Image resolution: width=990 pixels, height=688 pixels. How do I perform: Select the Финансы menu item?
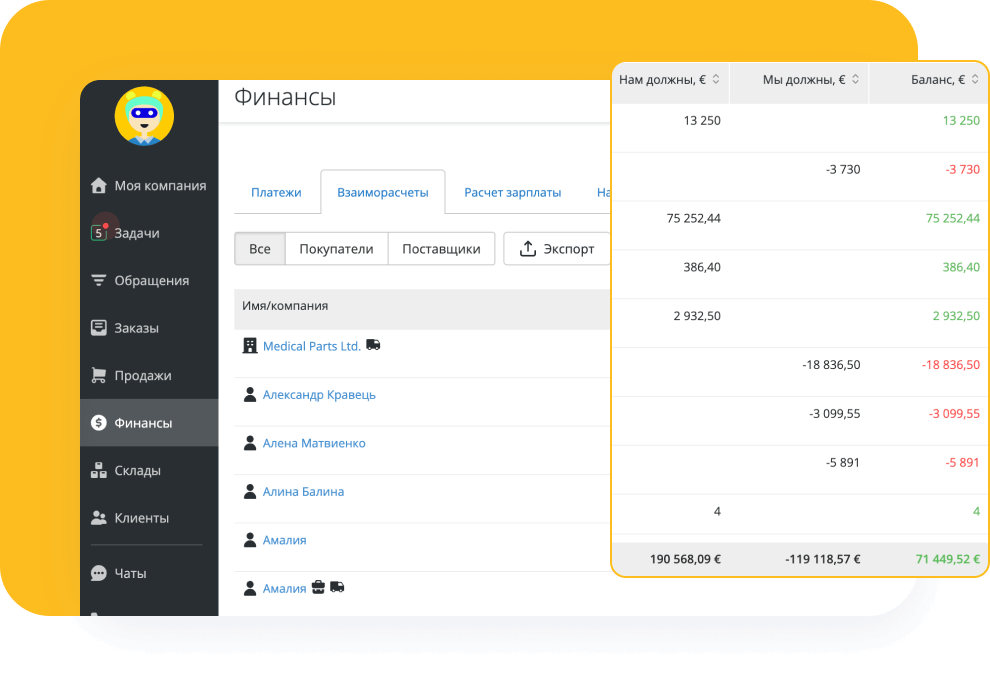(148, 423)
